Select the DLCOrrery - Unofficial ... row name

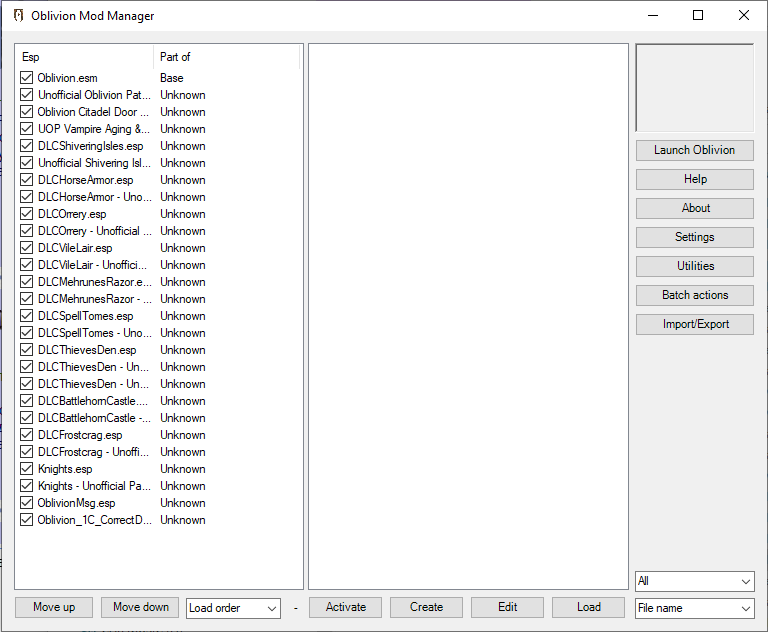click(95, 231)
